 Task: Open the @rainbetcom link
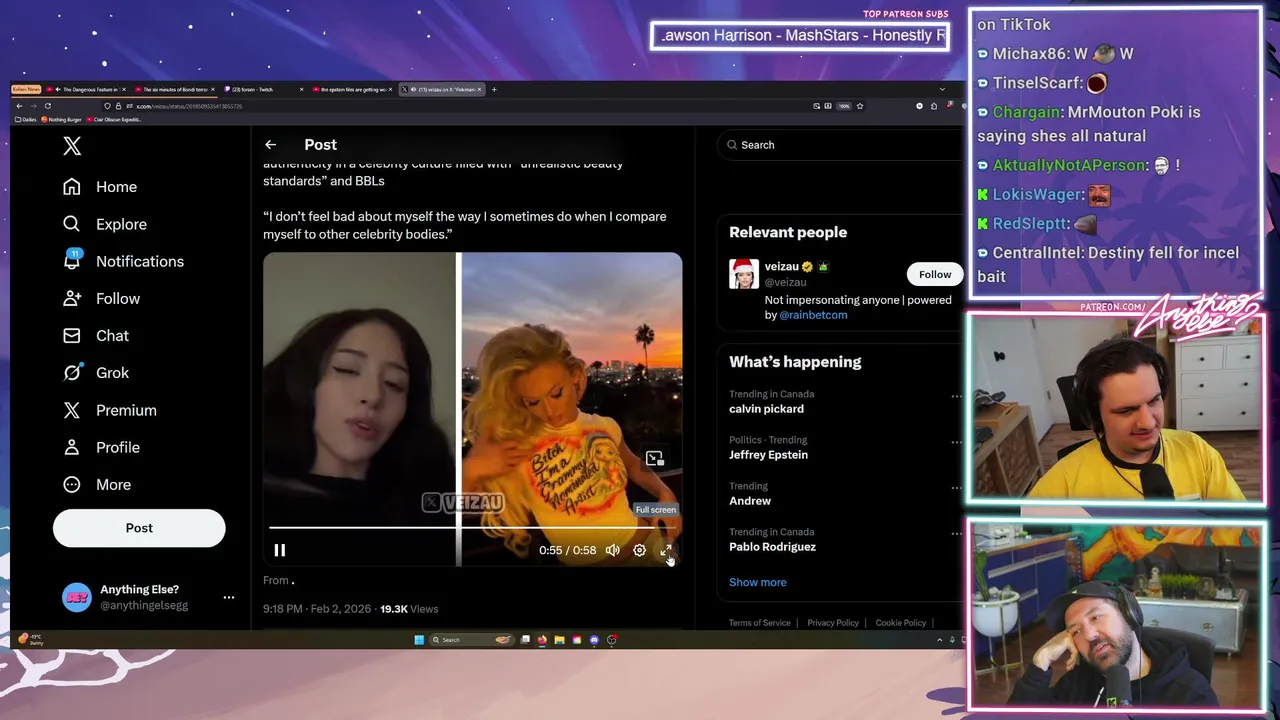tap(813, 315)
